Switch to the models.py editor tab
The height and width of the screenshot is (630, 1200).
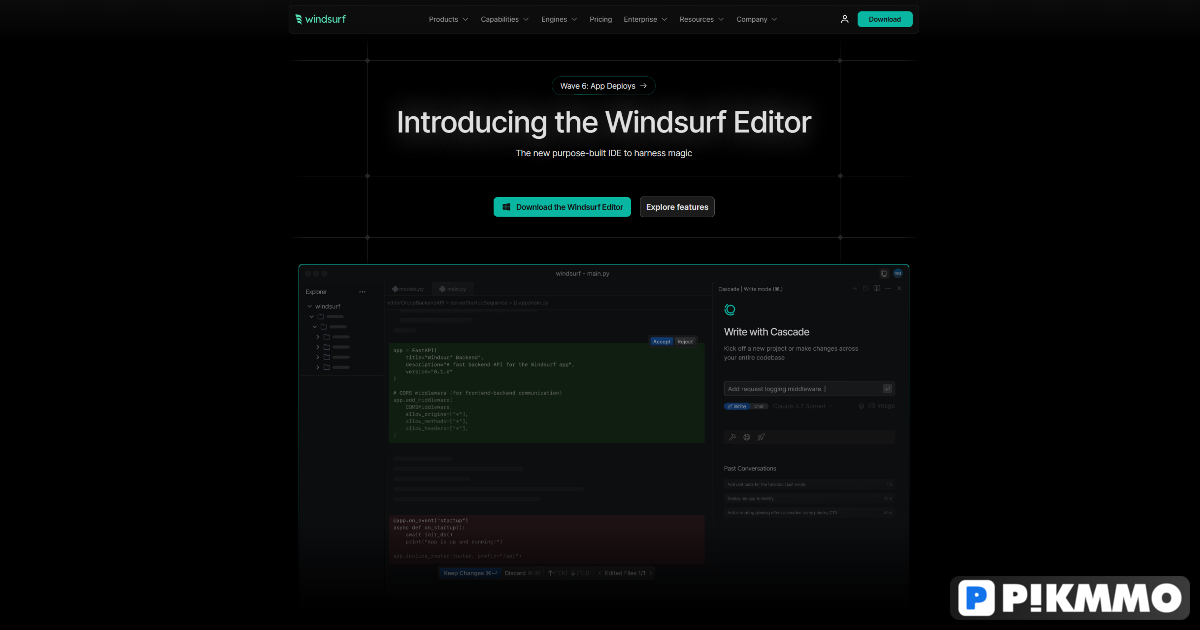tap(409, 288)
